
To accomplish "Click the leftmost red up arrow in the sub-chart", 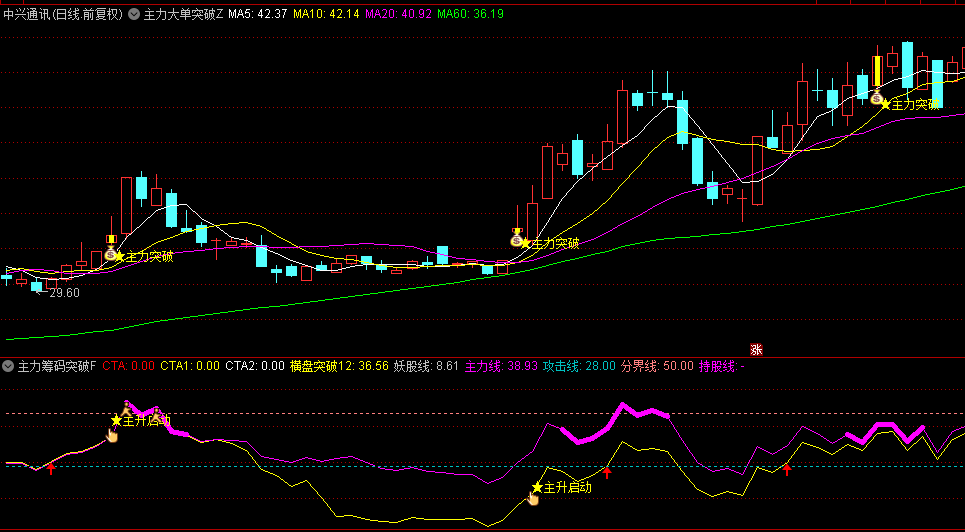I will click(x=51, y=468).
